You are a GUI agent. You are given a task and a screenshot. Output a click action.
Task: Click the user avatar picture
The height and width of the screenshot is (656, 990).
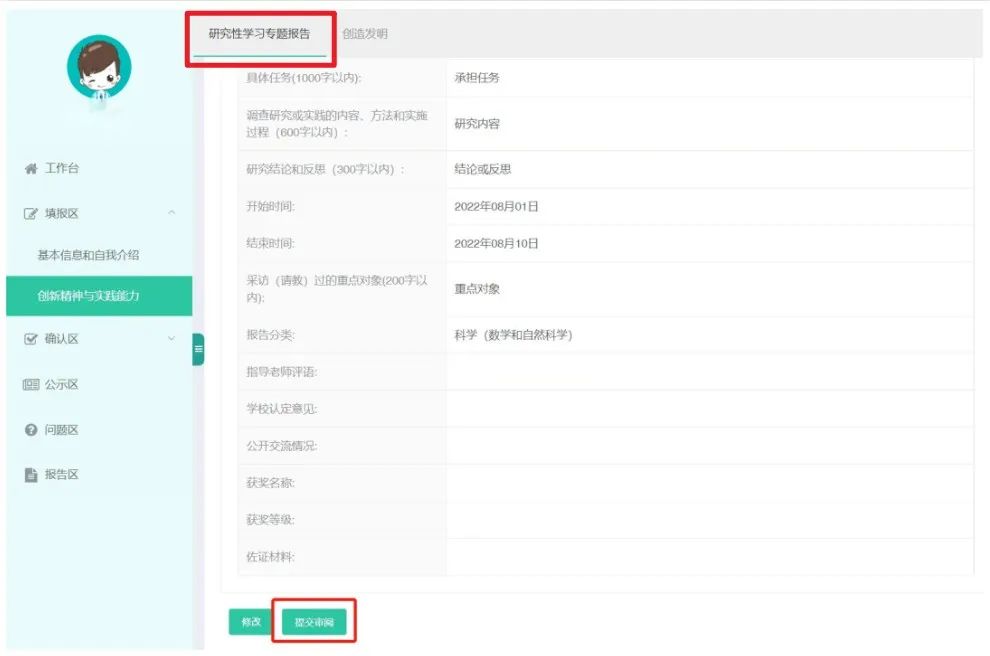tap(99, 68)
